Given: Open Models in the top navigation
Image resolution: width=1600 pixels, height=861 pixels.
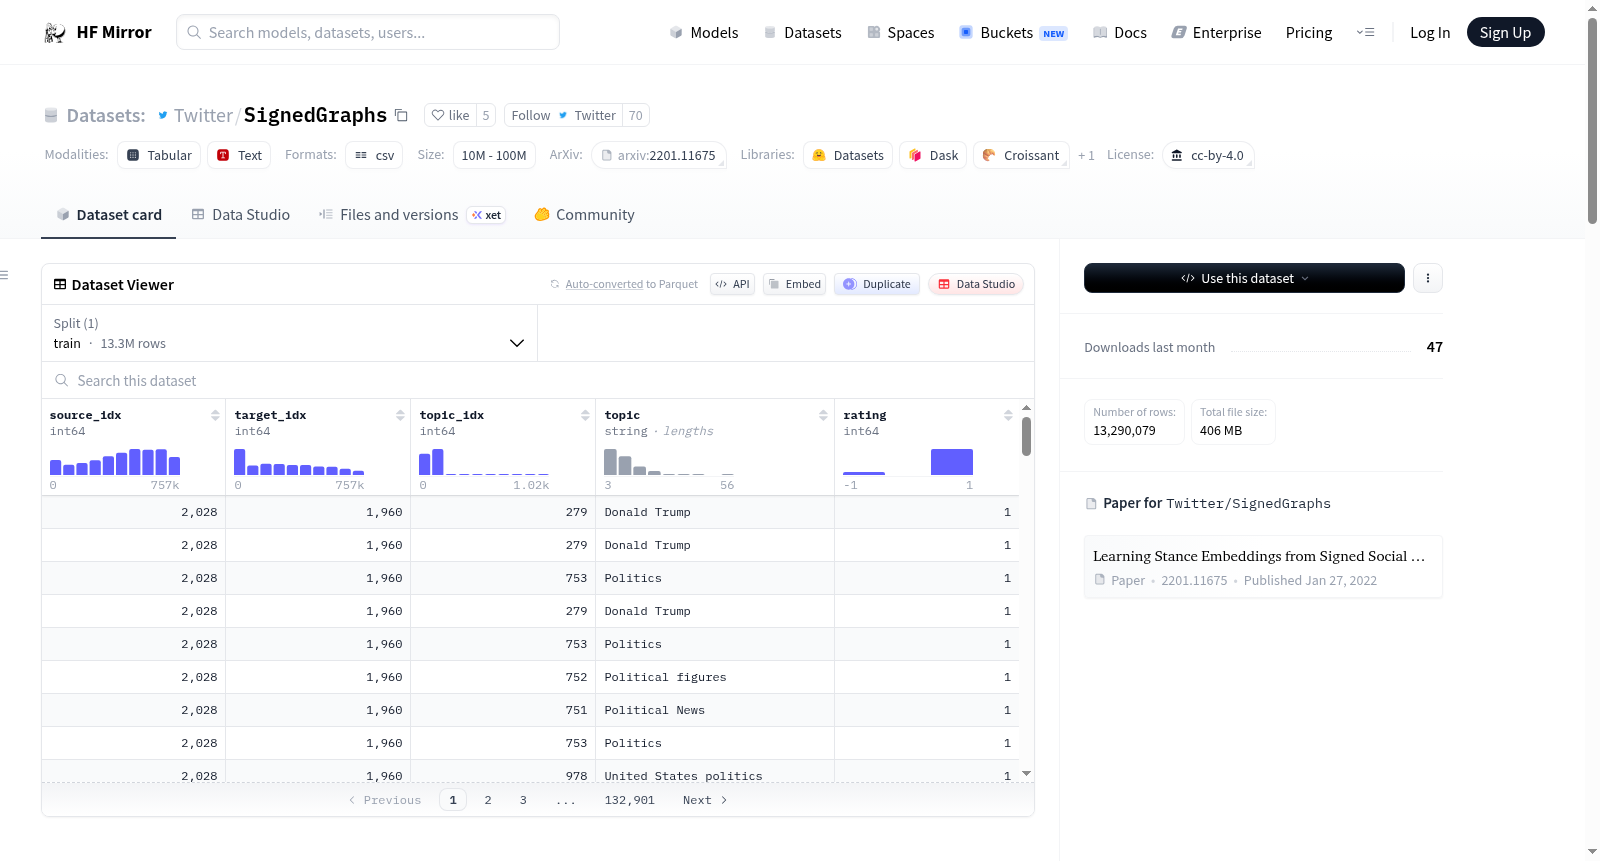Looking at the screenshot, I should (704, 32).
